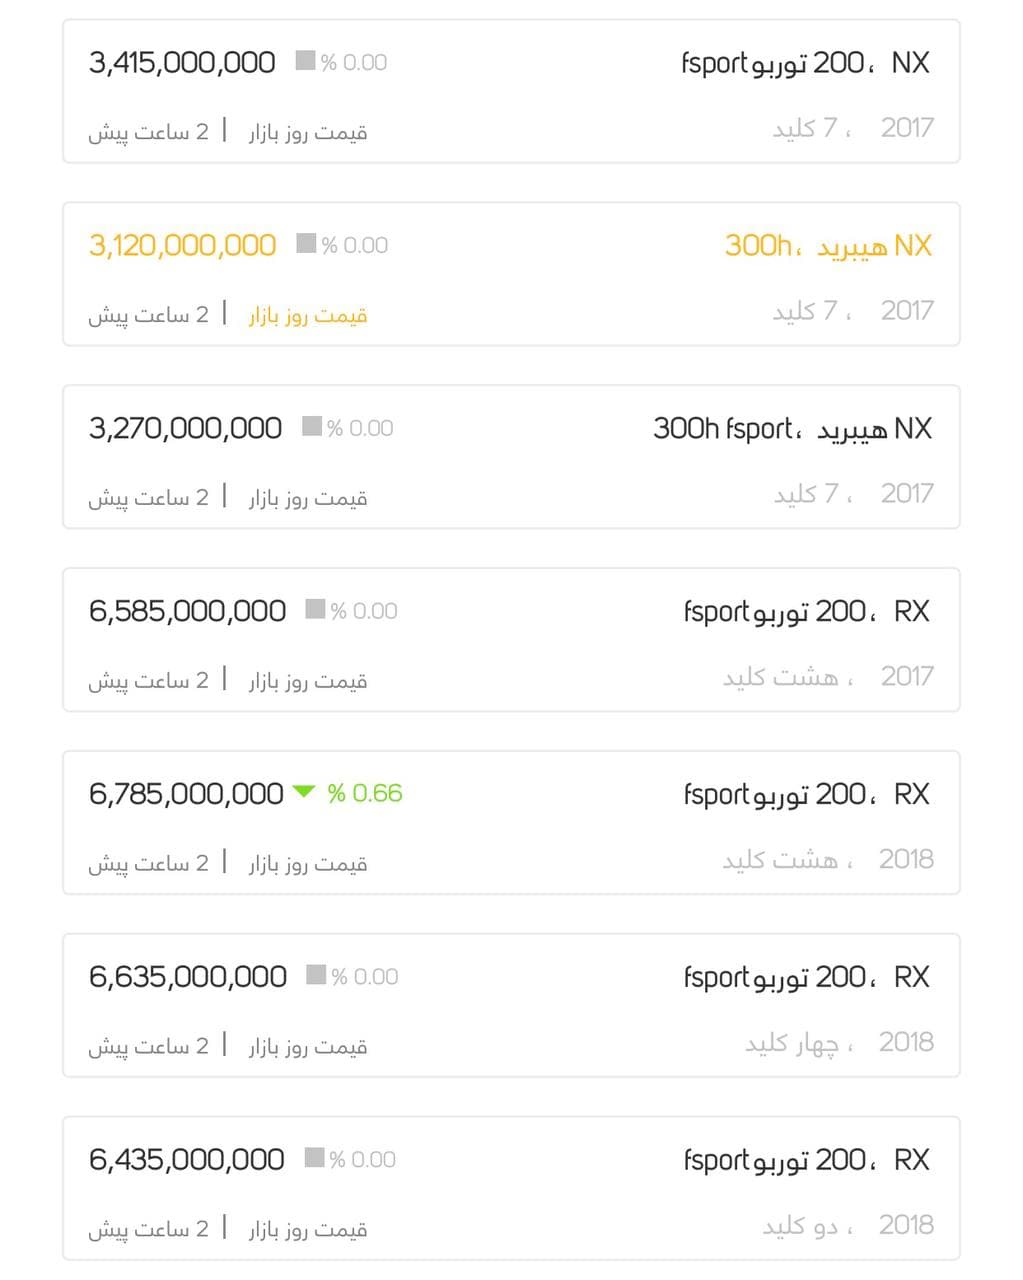Click the green down arrow beside 6,785,000,000
Viewport: 1023px width, 1280px height.
click(x=303, y=793)
